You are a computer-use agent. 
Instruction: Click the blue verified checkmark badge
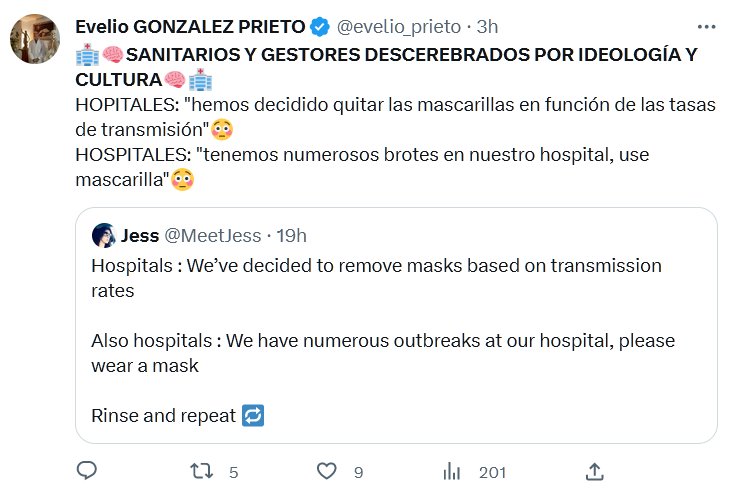(x=320, y=26)
